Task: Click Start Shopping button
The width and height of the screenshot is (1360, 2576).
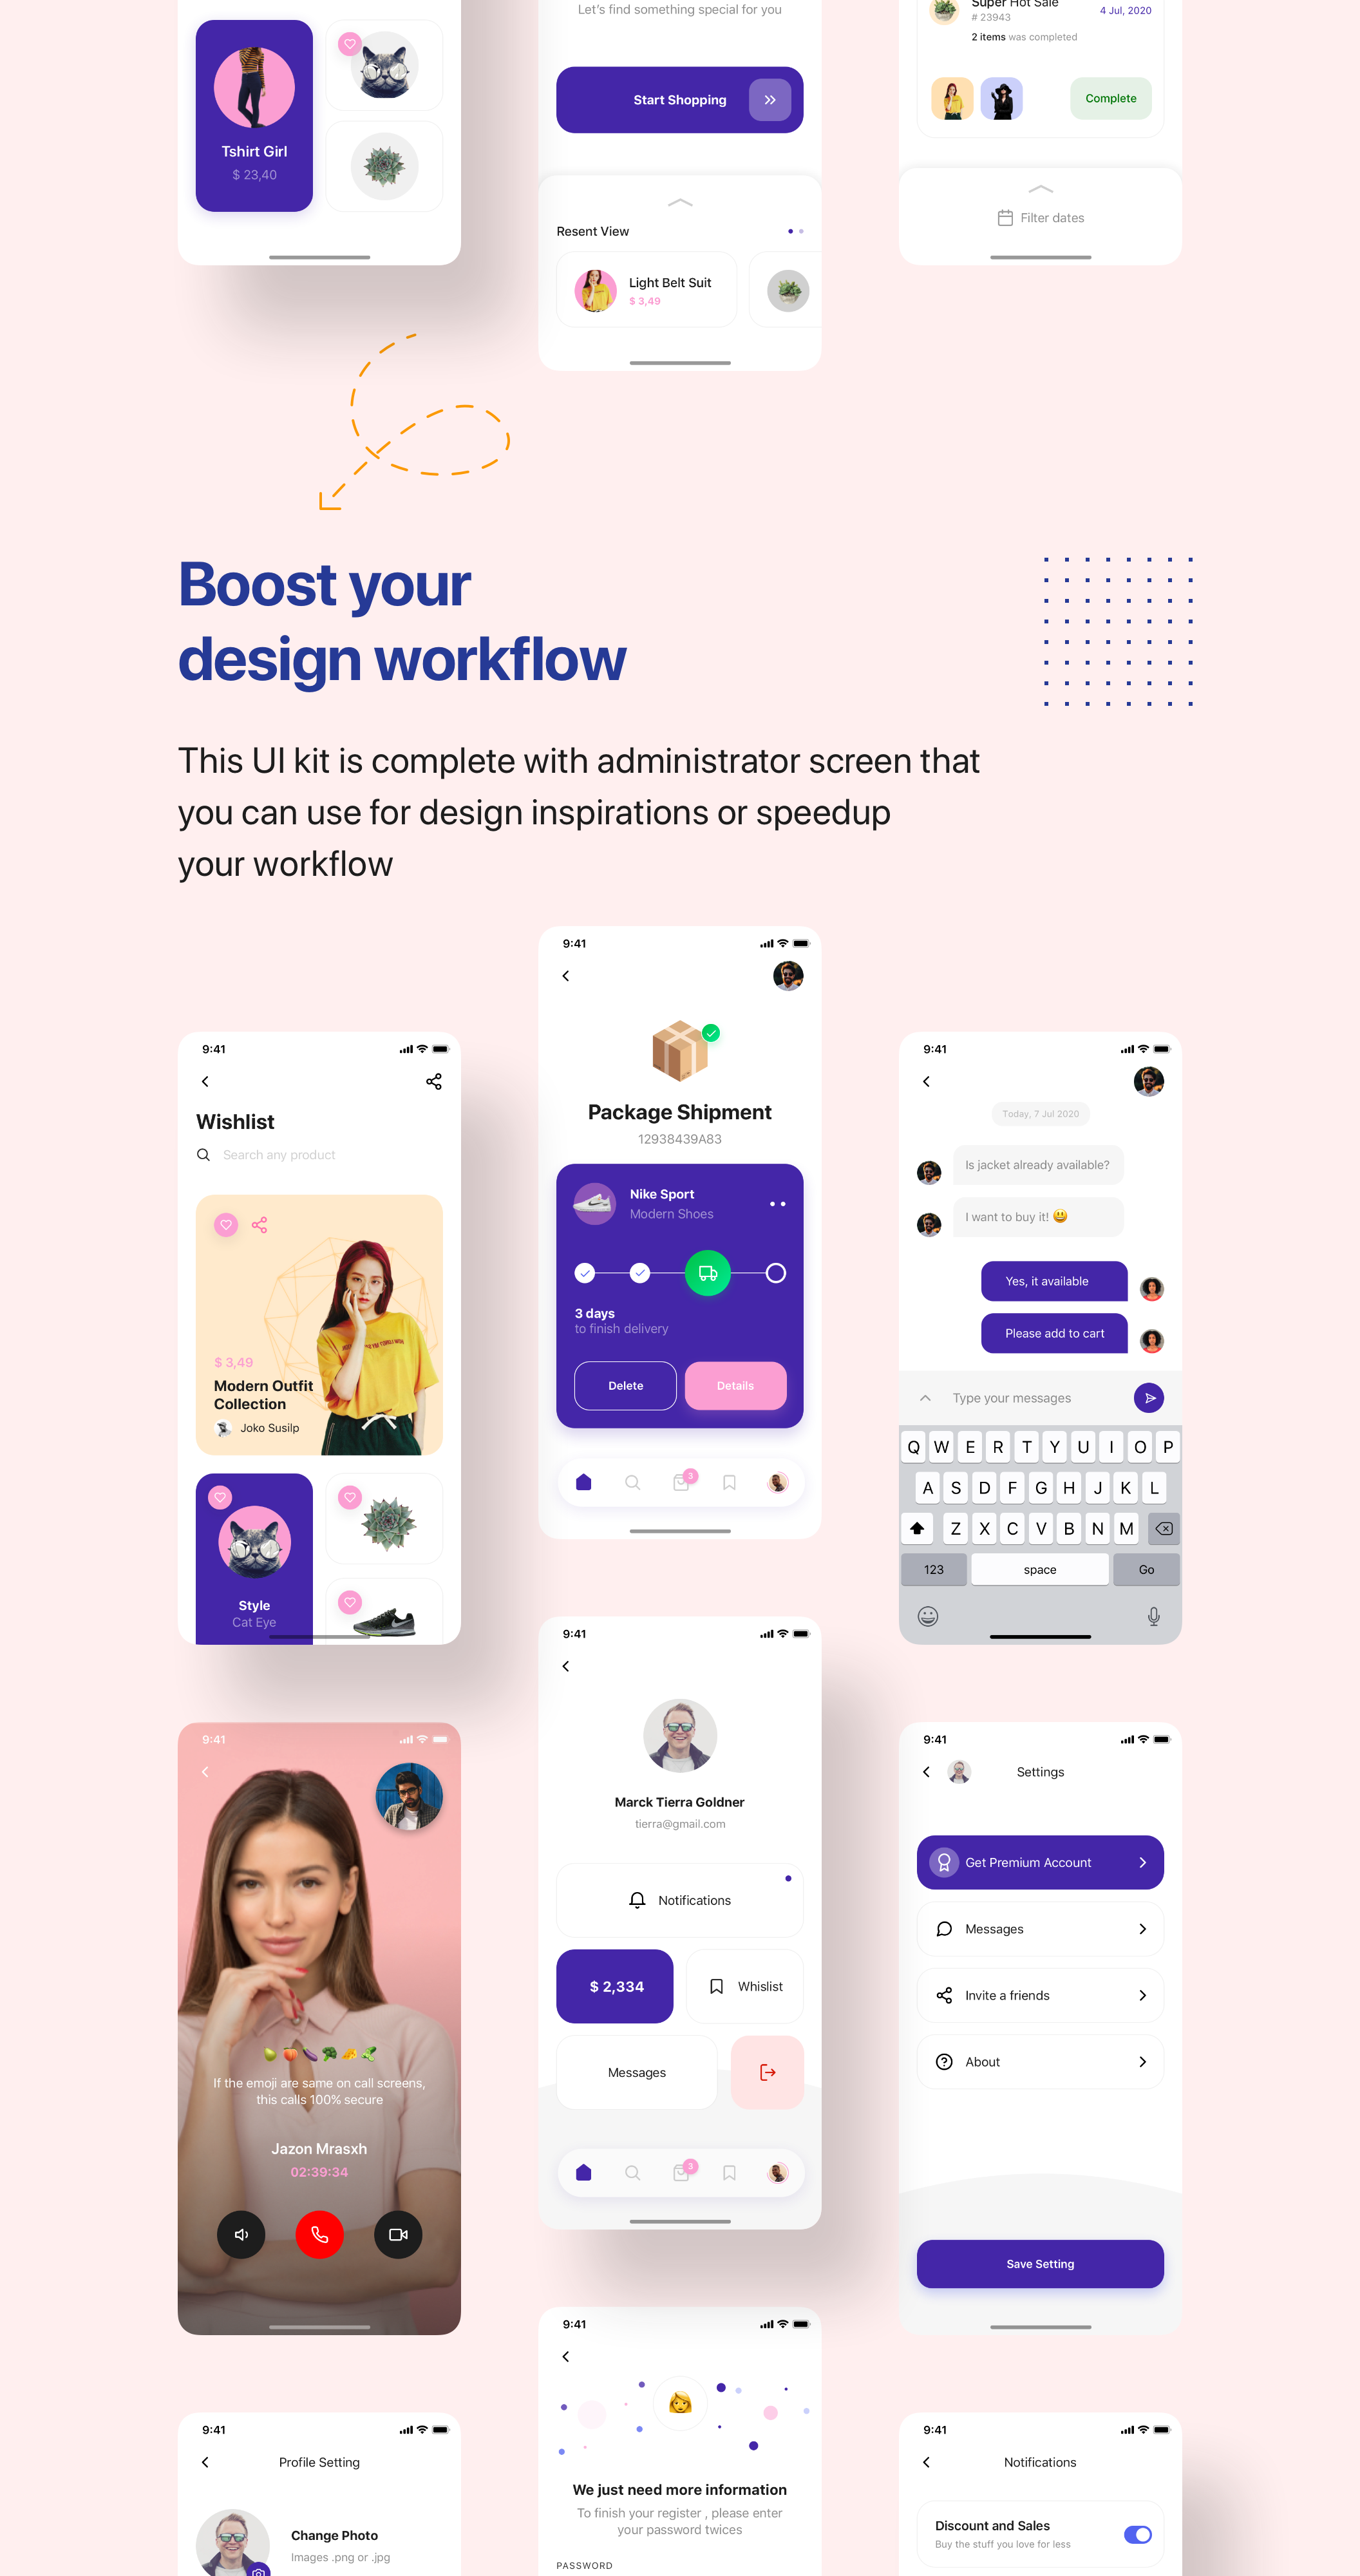Action: click(680, 99)
